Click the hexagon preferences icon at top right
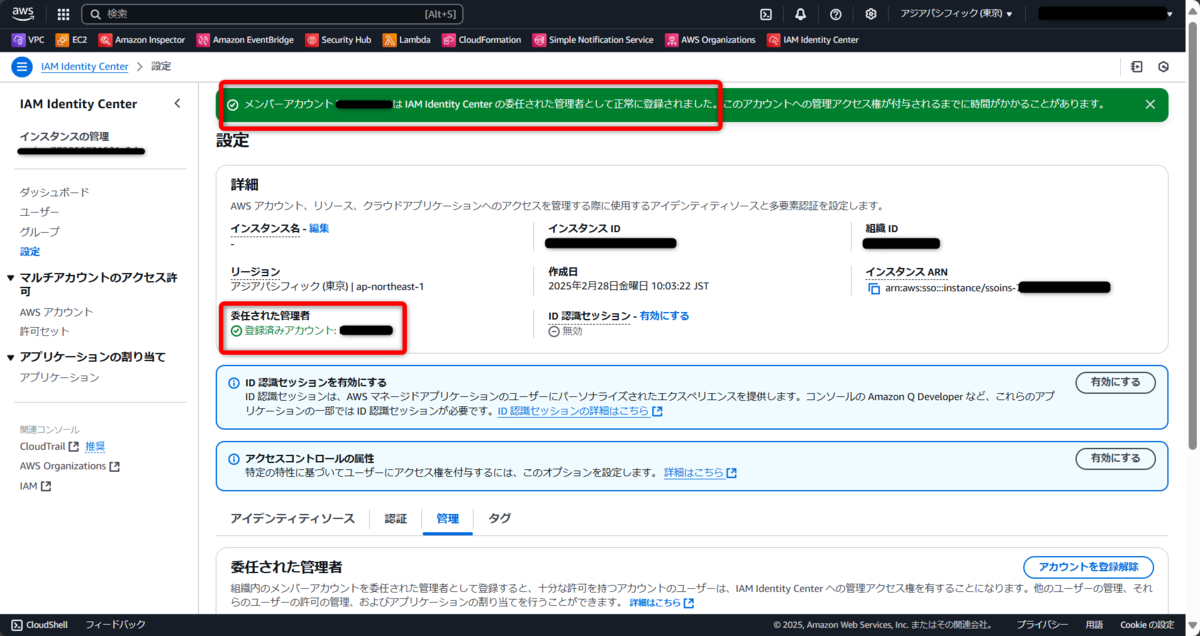Viewport: 1200px width, 636px height. [x=1163, y=67]
